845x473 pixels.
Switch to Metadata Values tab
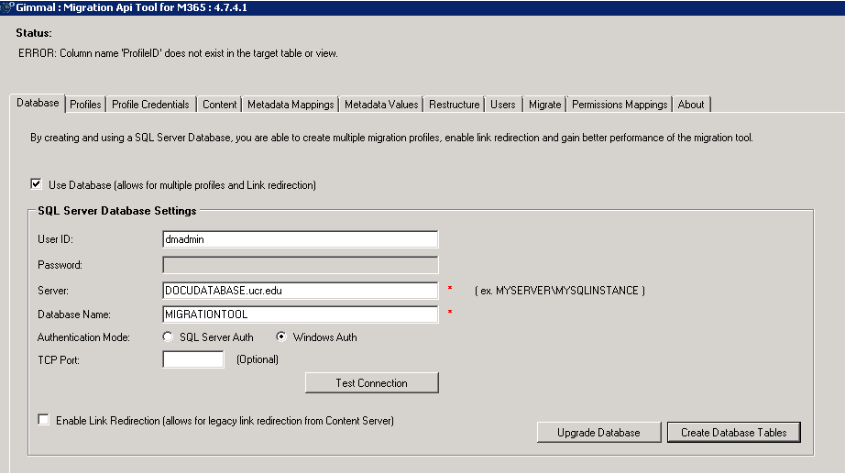tap(381, 104)
